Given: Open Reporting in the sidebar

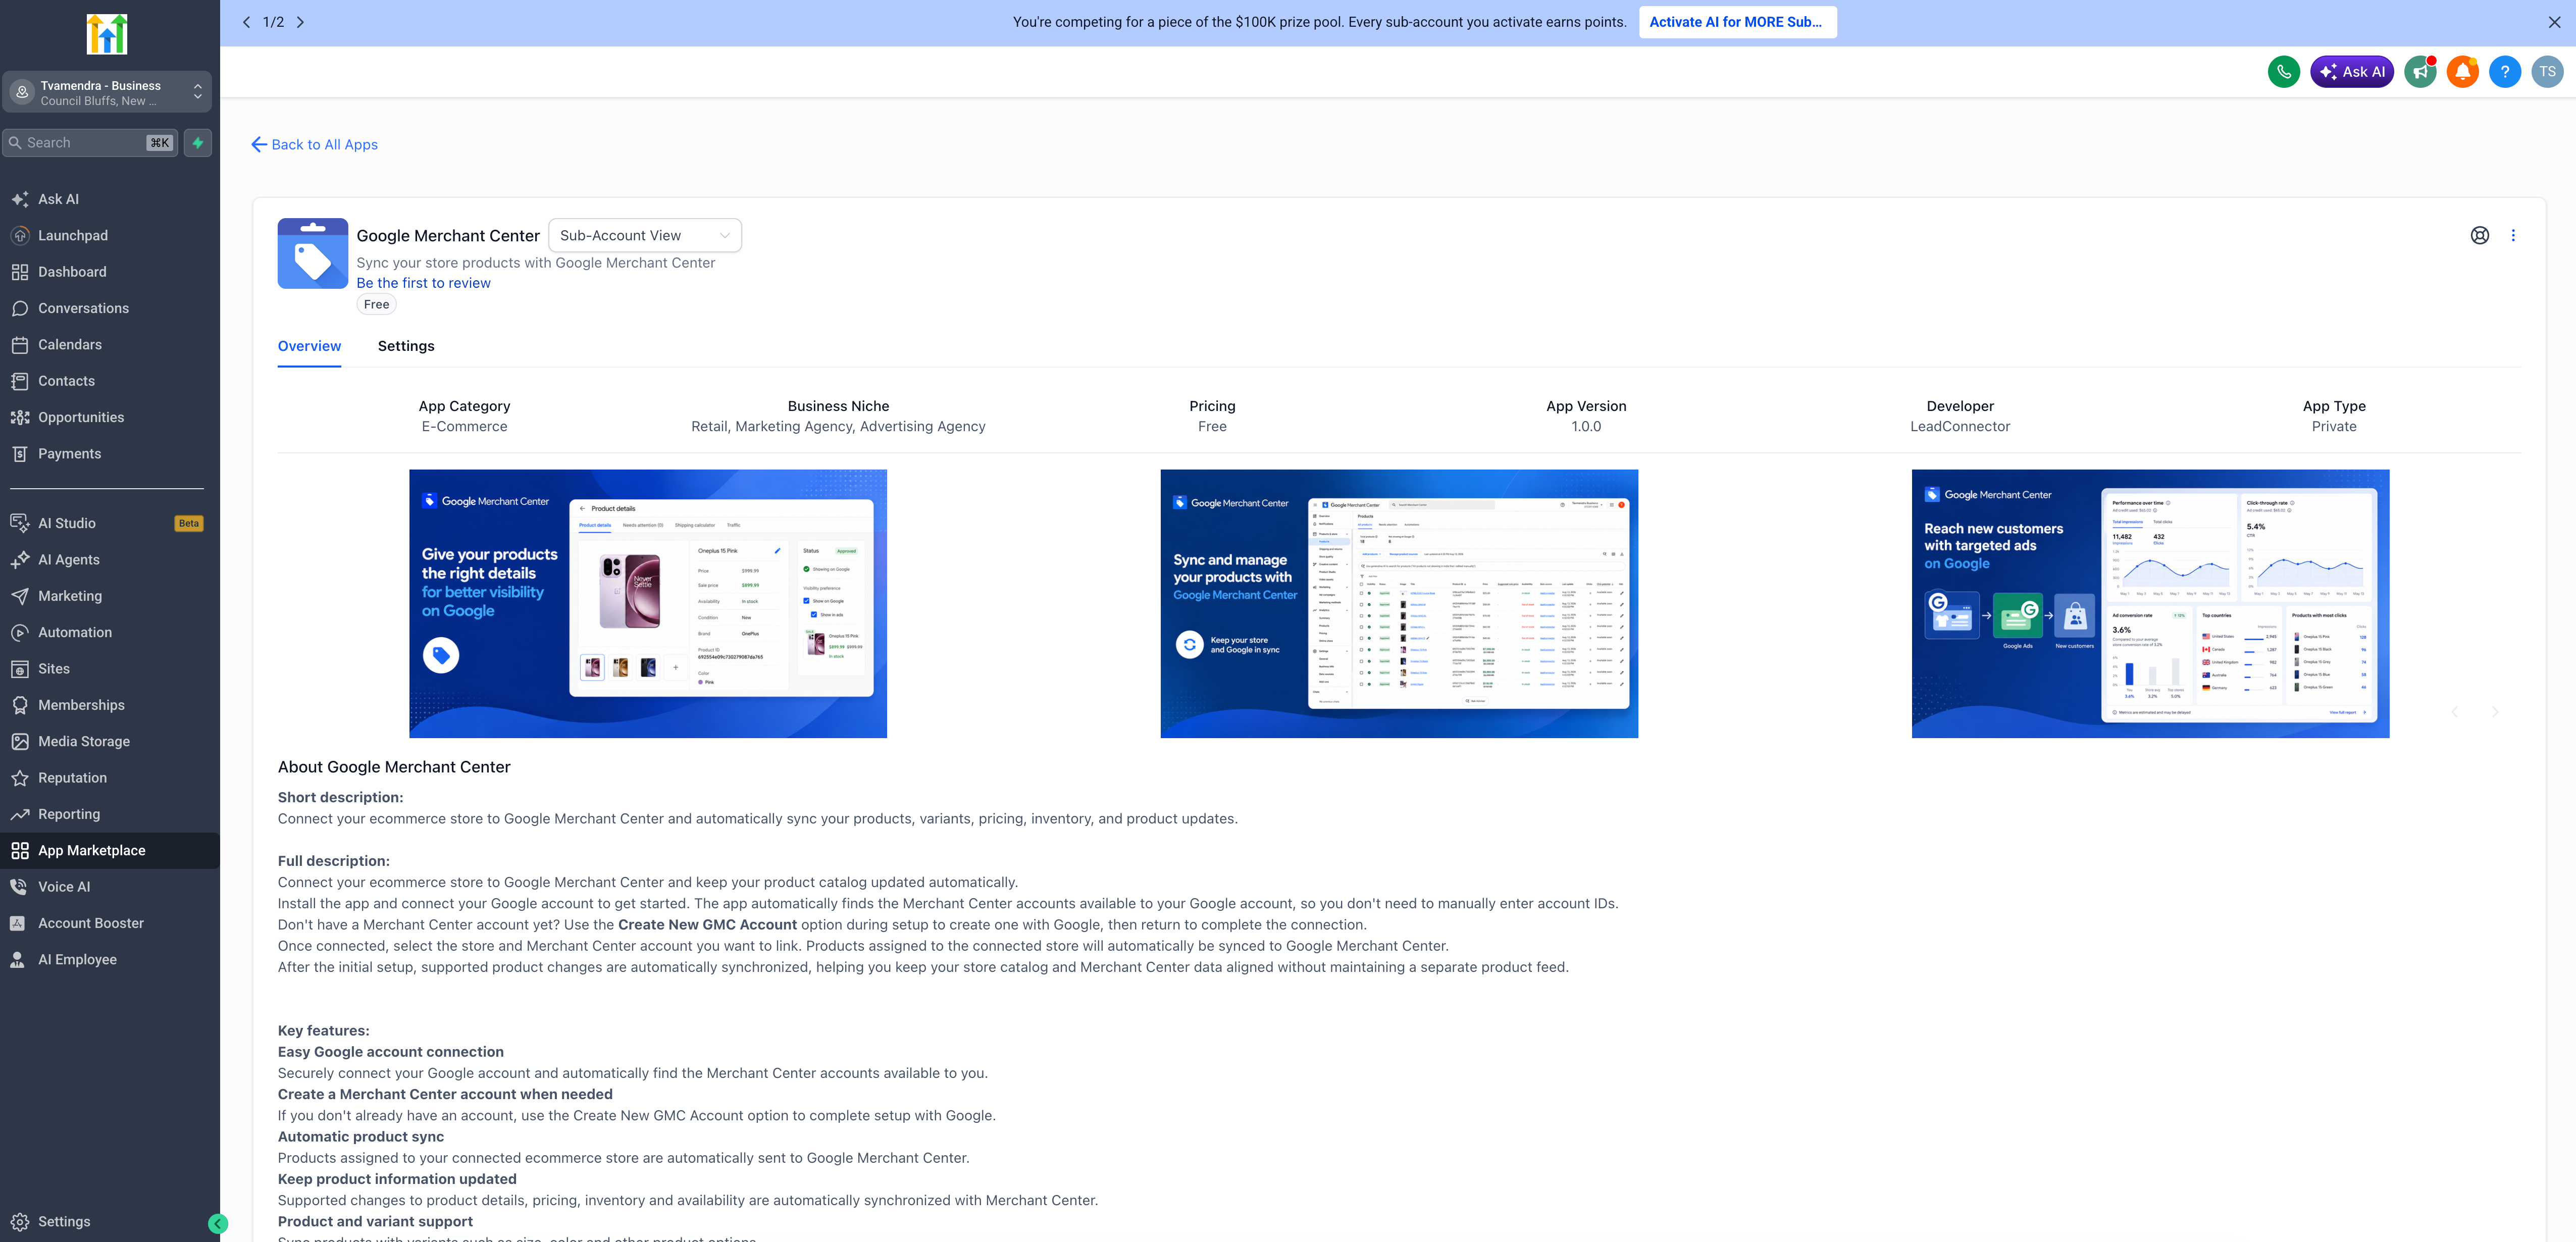Looking at the screenshot, I should coord(110,814).
